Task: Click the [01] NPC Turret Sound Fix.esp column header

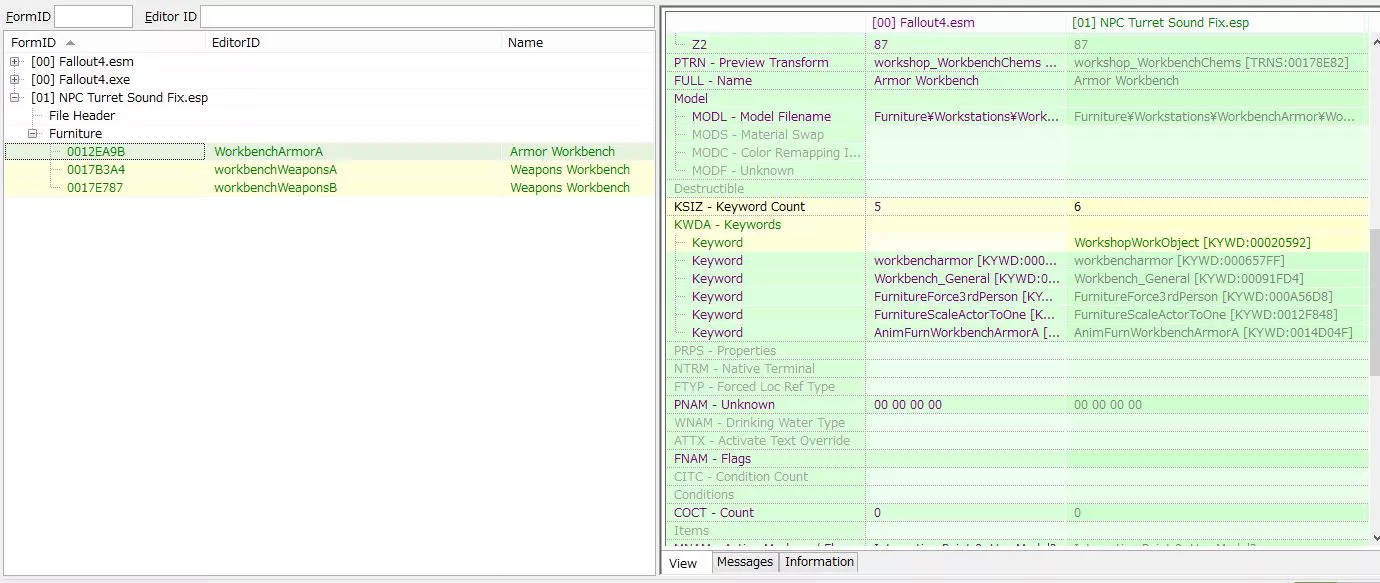Action: (1216, 23)
